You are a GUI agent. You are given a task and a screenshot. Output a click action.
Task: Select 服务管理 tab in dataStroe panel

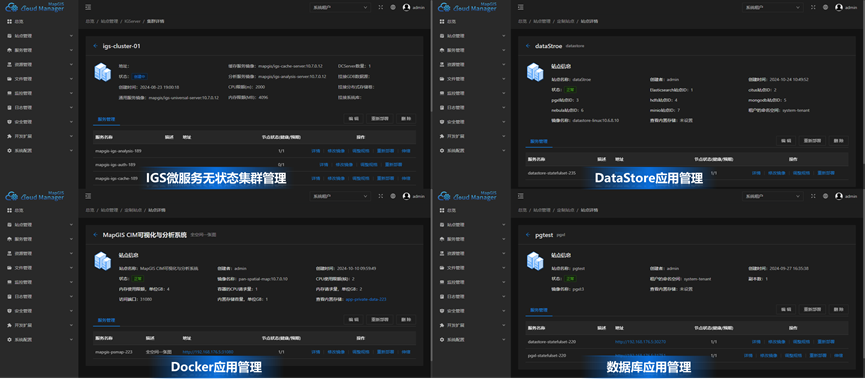click(x=538, y=141)
